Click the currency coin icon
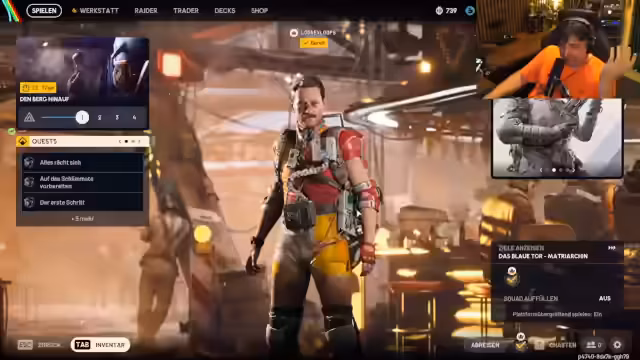Image resolution: width=640 pixels, height=360 pixels. (x=439, y=11)
